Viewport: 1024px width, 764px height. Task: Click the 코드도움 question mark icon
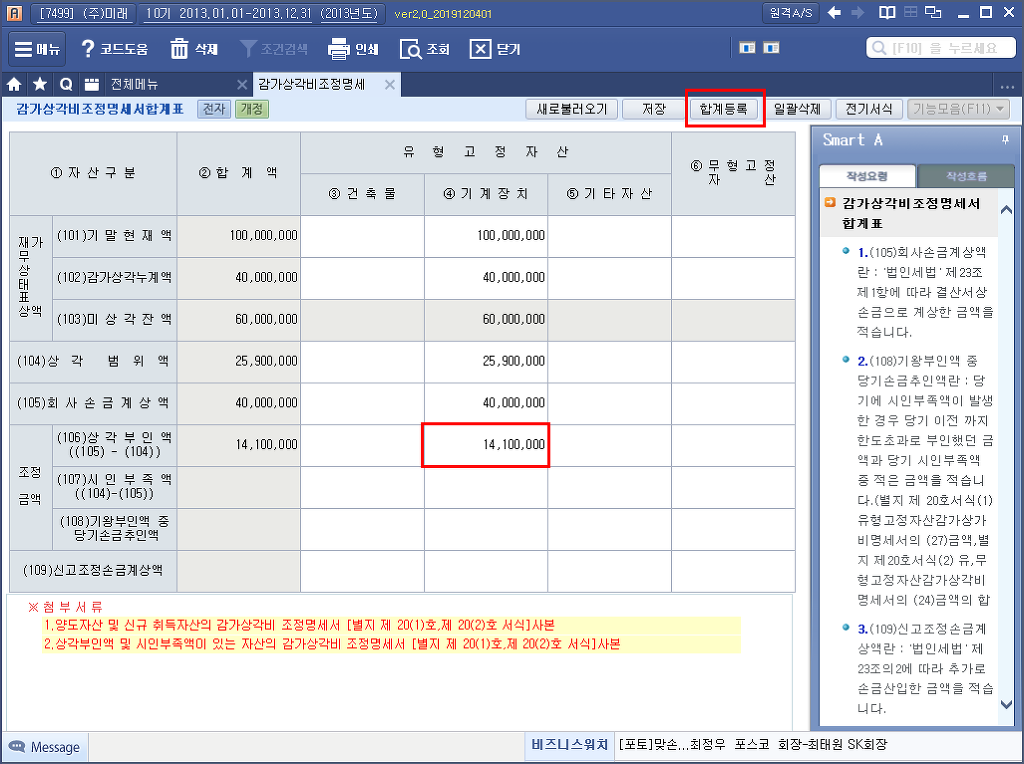pyautogui.click(x=88, y=49)
